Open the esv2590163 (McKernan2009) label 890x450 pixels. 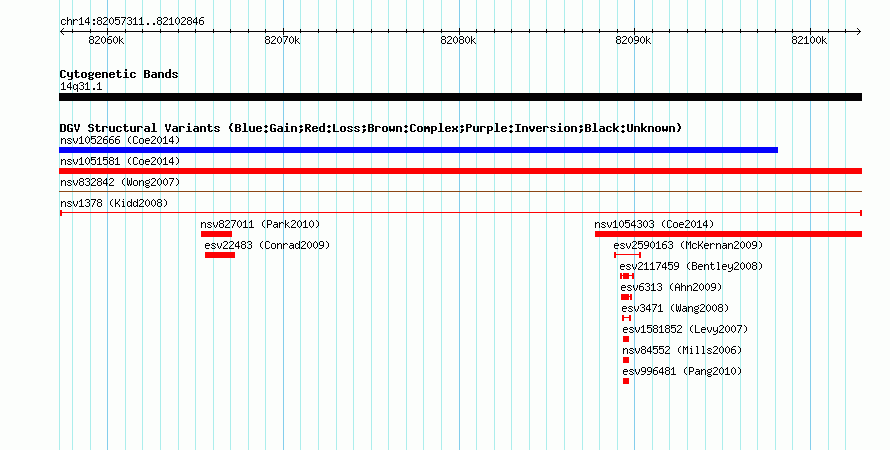tap(688, 245)
